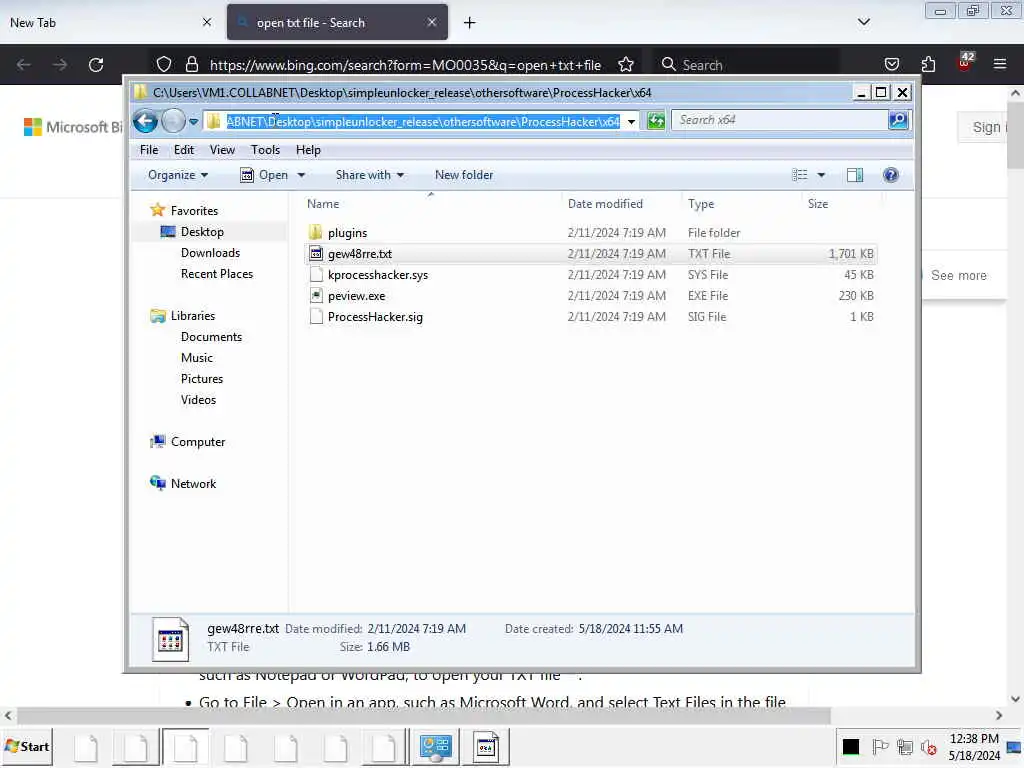Screen dimensions: 1024x768
Task: Click the tracking protection shield icon
Action: tap(164, 64)
